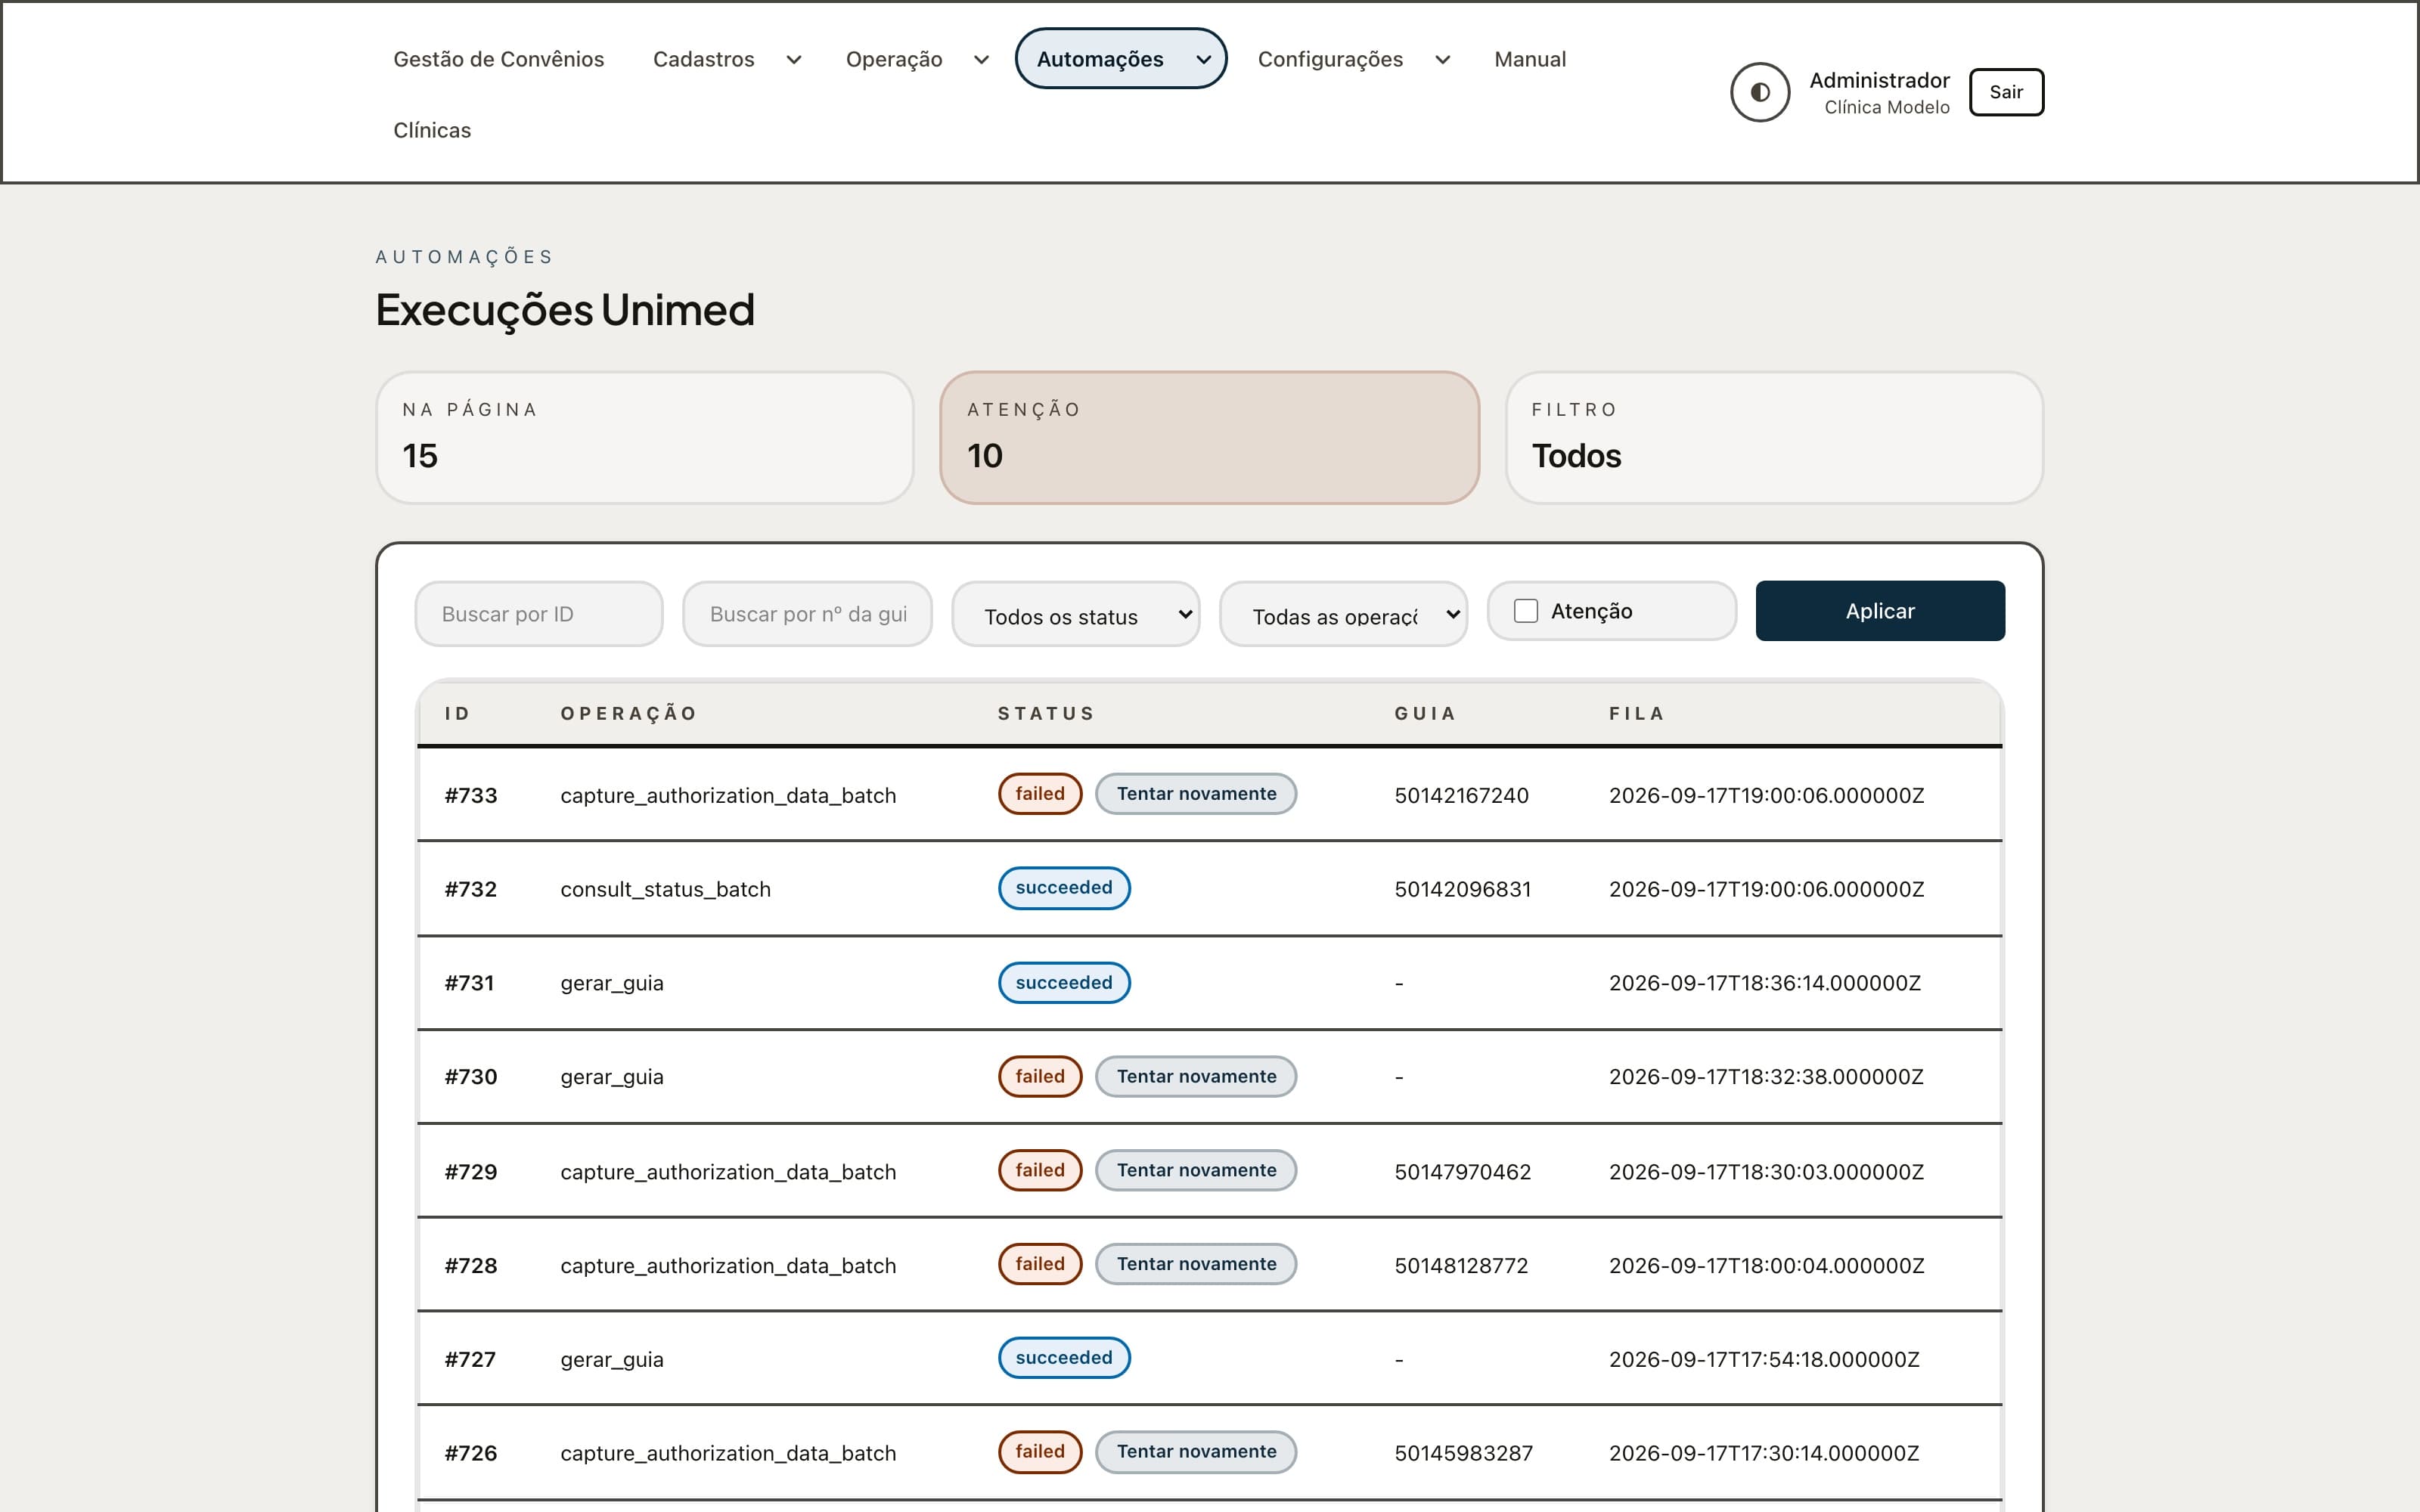The height and width of the screenshot is (1512, 2420).
Task: Retry execution #729 with Tentar novamente
Action: (1196, 1171)
